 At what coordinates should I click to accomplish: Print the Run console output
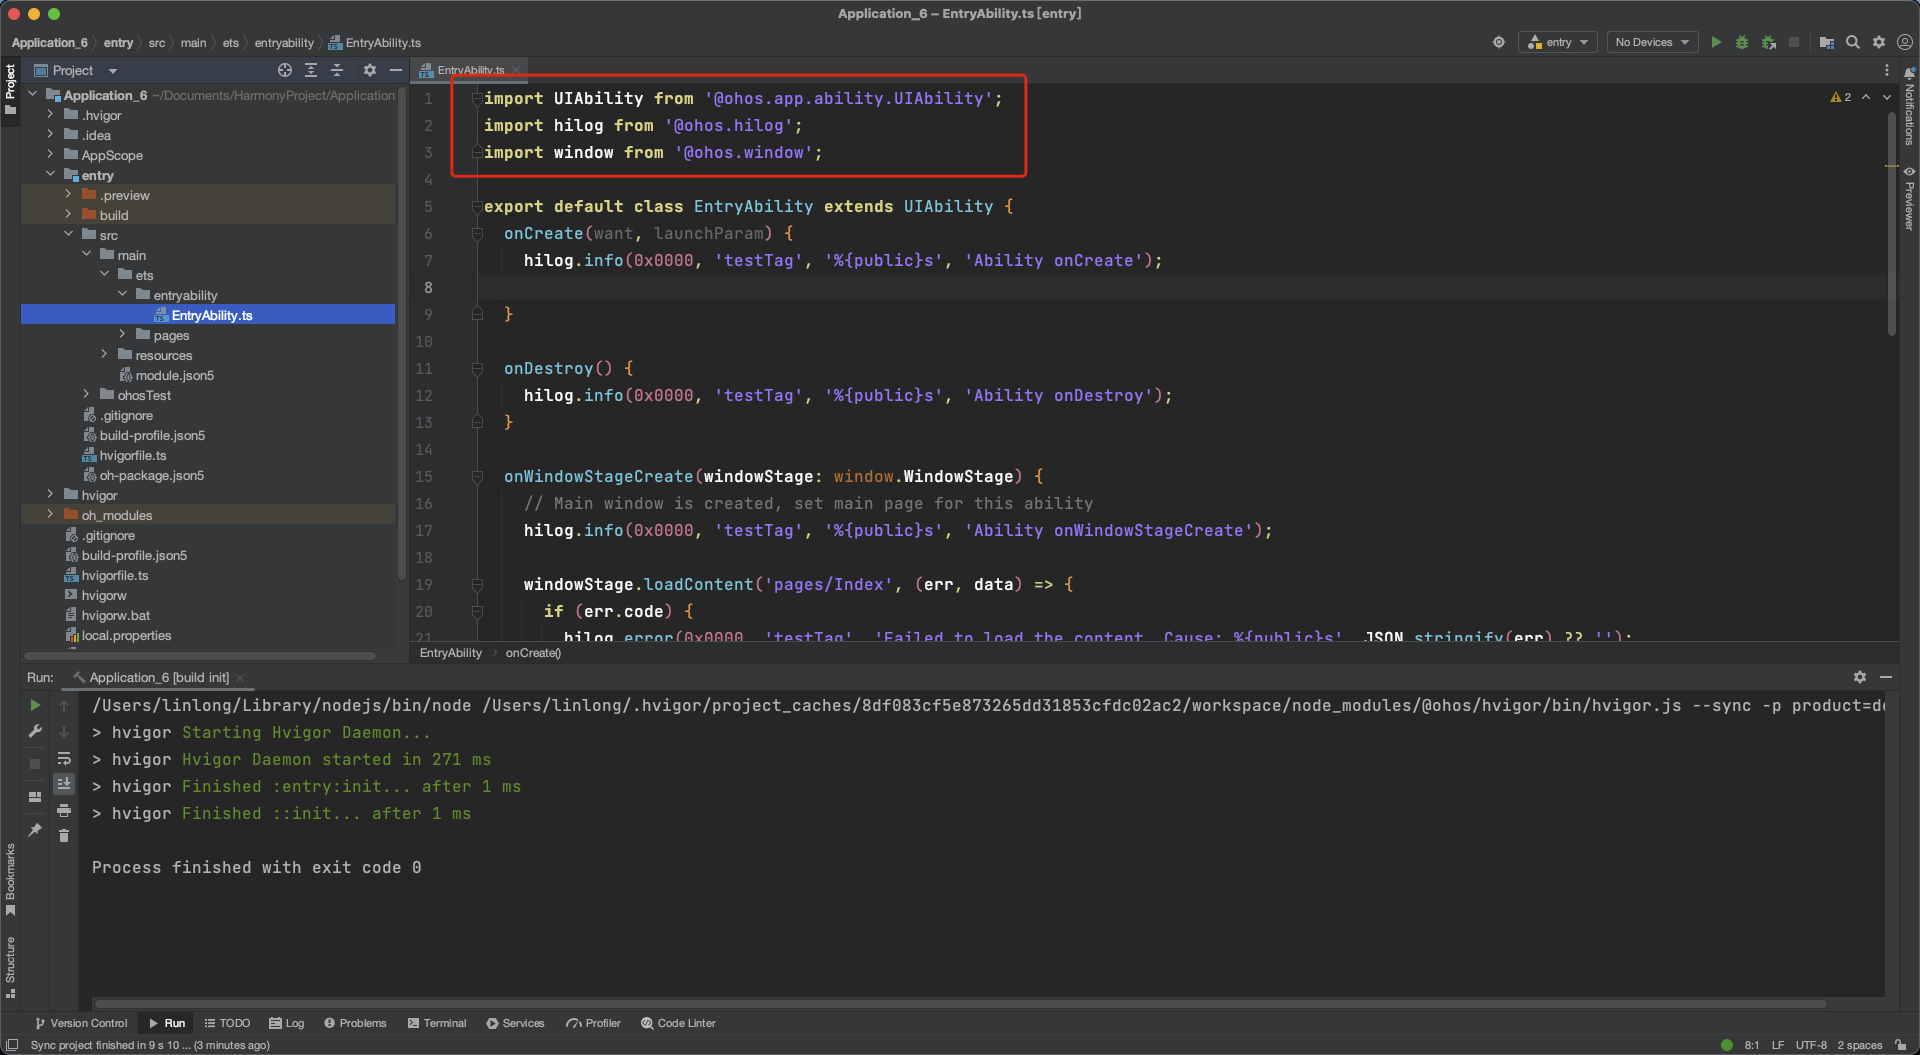point(64,810)
